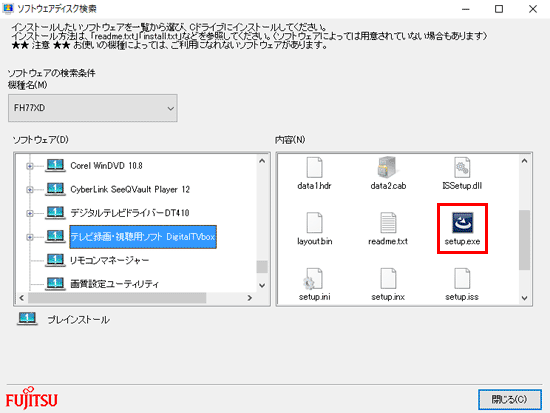The width and height of the screenshot is (550, 413).
Task: Click the デジタルテレビドライバー DT410 laptop icon
Action: pyautogui.click(x=55, y=213)
